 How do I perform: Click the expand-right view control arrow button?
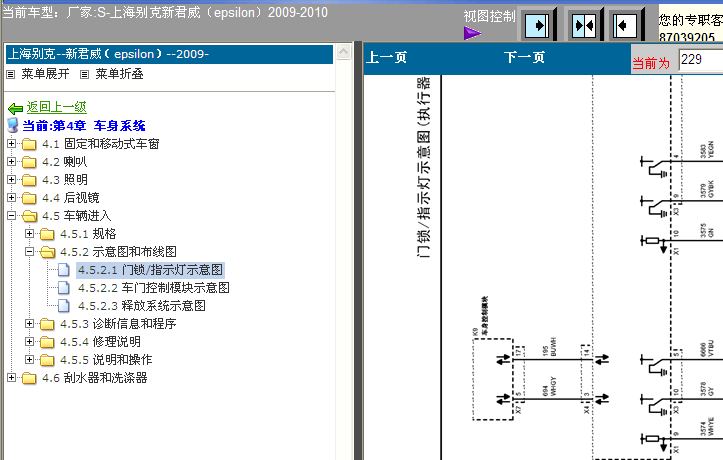(x=537, y=25)
